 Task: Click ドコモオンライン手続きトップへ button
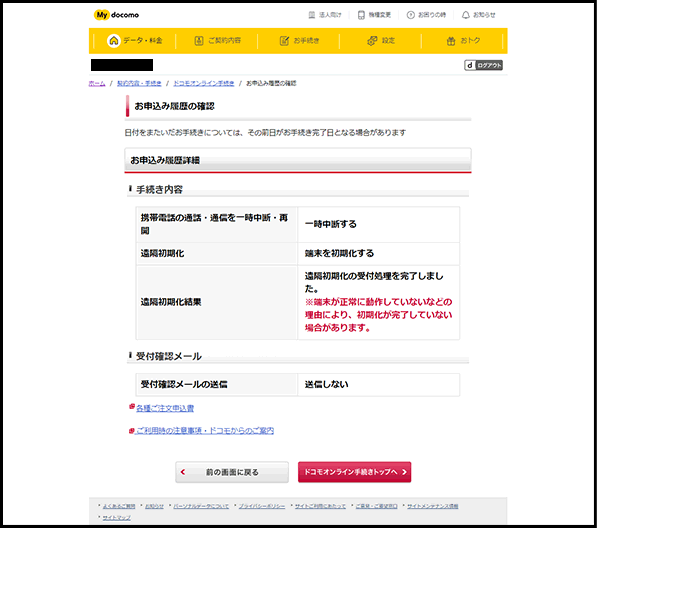coord(354,472)
